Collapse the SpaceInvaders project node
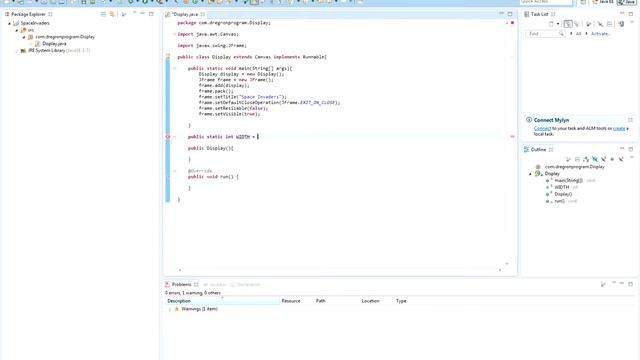Viewport: 640px width, 360px height. pyautogui.click(x=9, y=24)
